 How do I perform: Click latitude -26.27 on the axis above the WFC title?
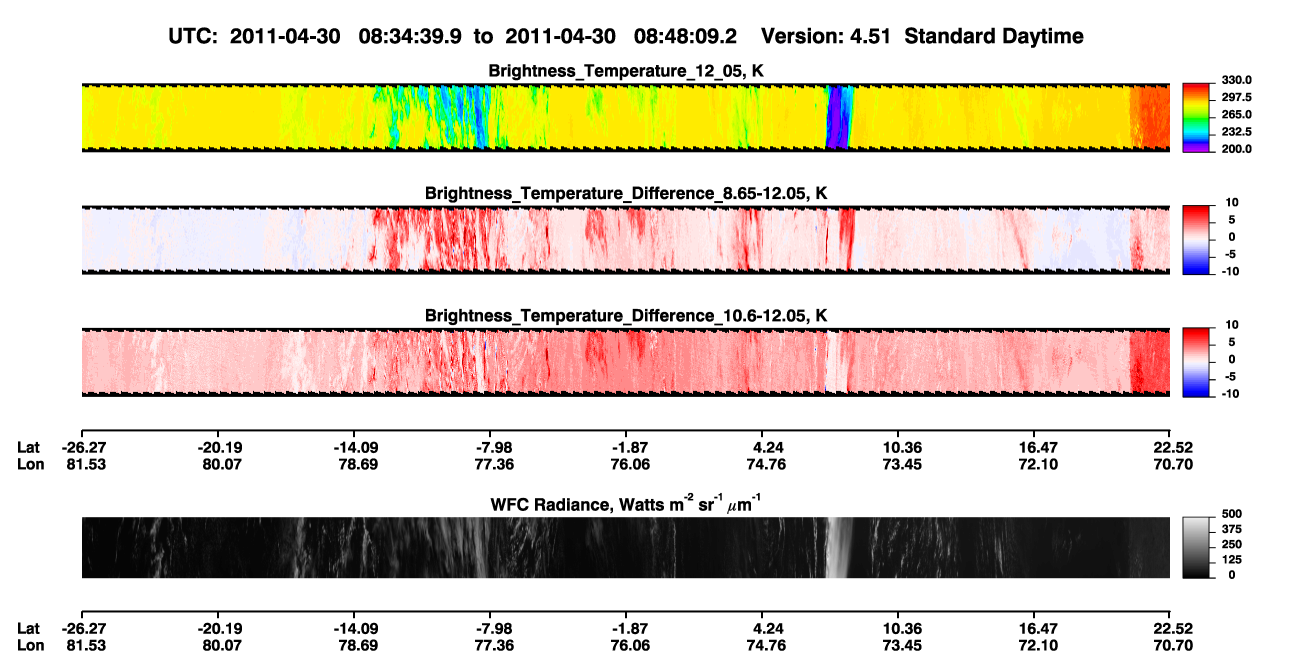pos(81,448)
